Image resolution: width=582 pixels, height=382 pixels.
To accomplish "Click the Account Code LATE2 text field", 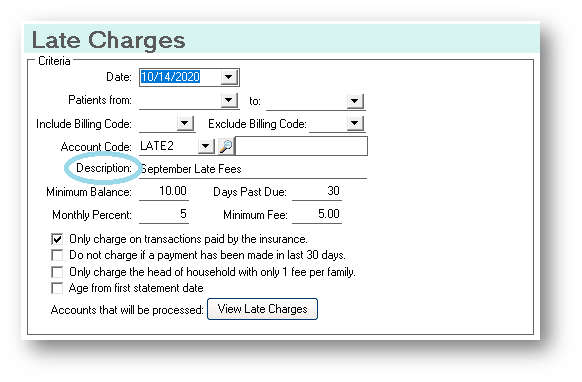I will coord(169,146).
